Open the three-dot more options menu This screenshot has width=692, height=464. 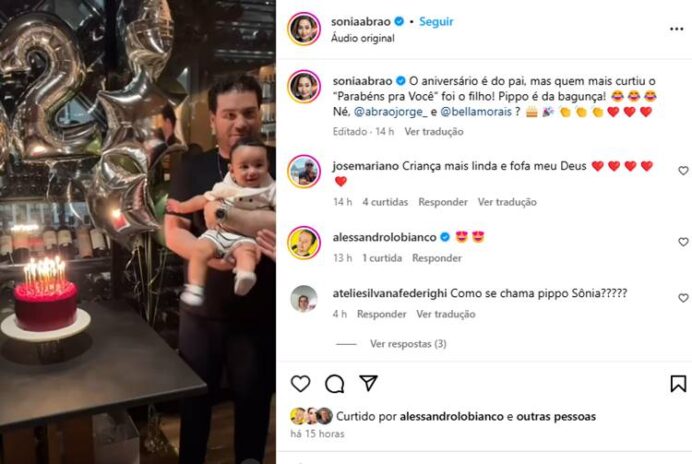(x=676, y=29)
